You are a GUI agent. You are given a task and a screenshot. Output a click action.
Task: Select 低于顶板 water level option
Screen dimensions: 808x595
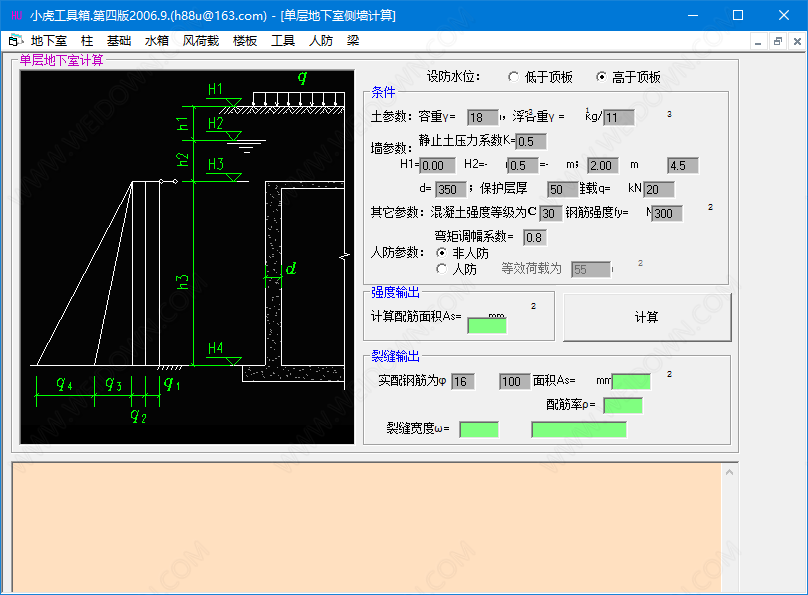540,77
